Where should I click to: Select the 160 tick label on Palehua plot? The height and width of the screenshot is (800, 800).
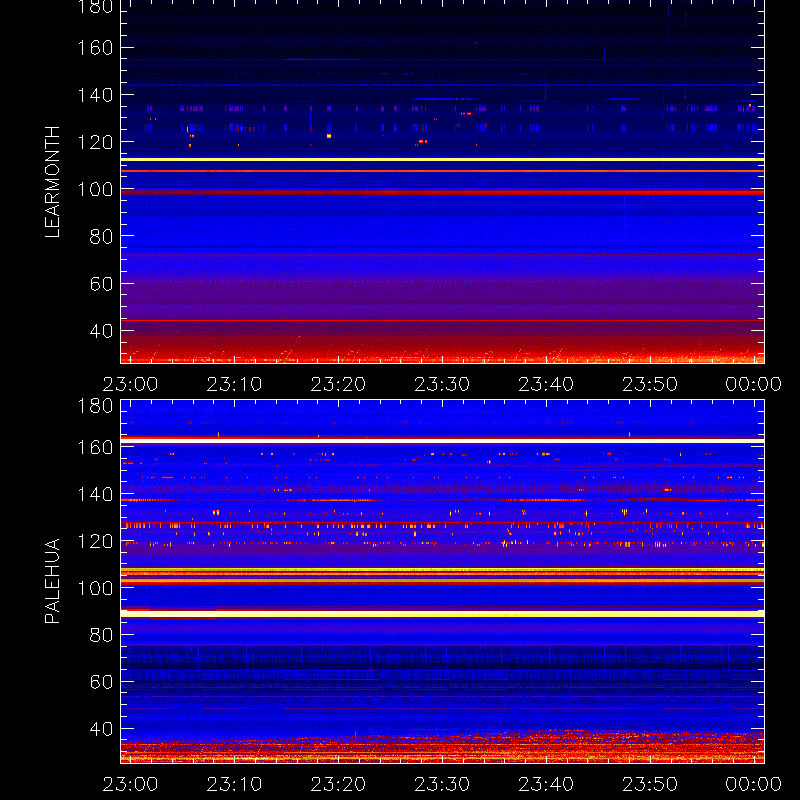pos(95,447)
